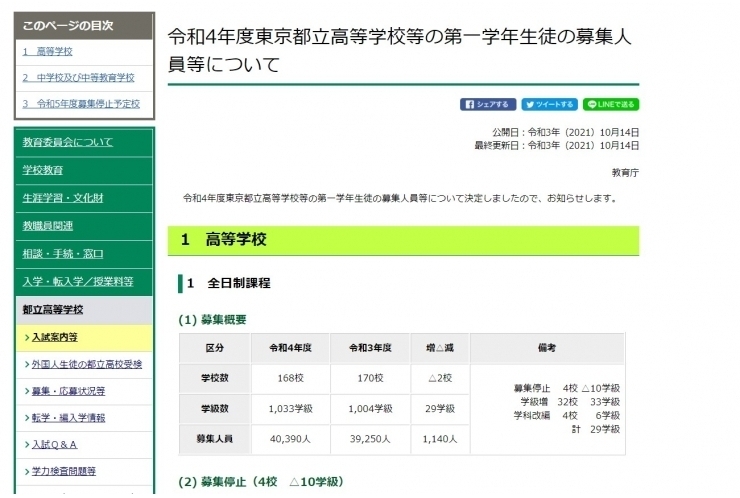
Task: Click green section heading 1 高等学校
Action: (x=404, y=240)
